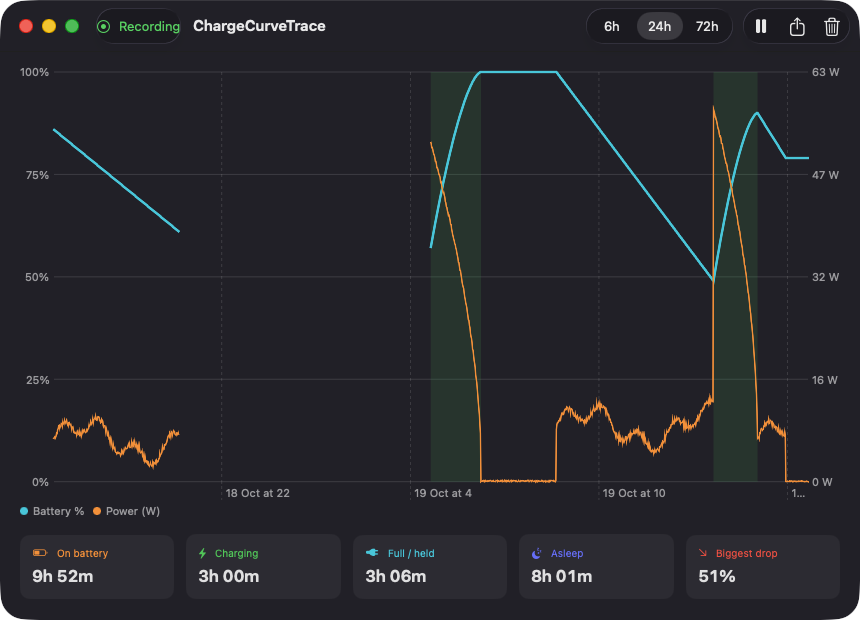
Task: Close the ChargeCurveTrace window
Action: click(26, 26)
